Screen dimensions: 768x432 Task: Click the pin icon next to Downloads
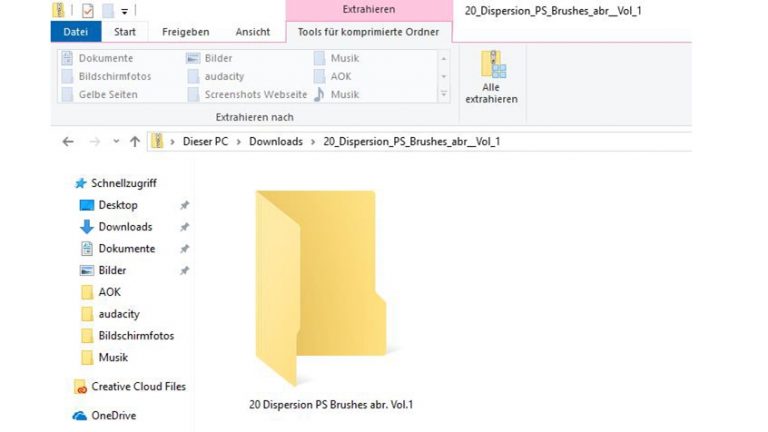(x=184, y=227)
